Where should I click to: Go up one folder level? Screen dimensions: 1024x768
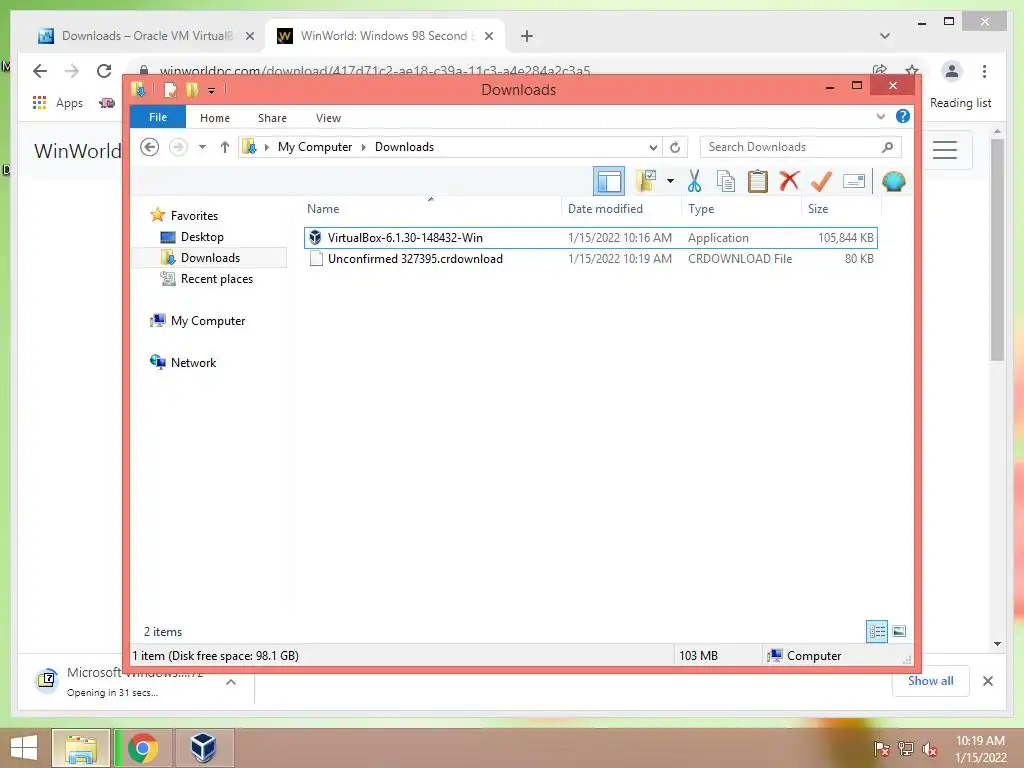225,147
